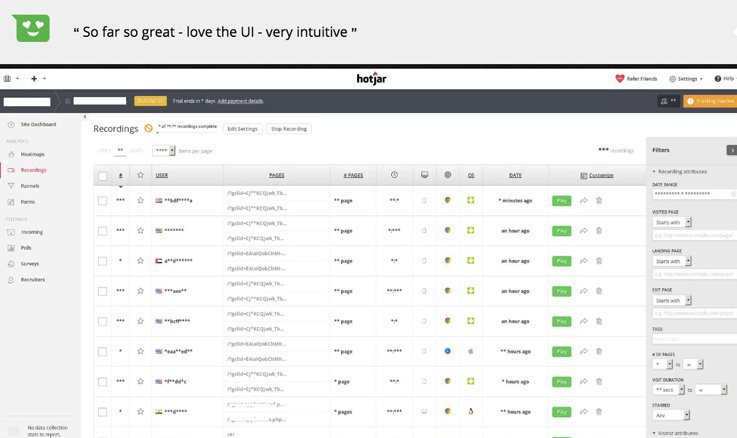Star the ***d**** recording
The height and width of the screenshot is (438, 737).
click(140, 411)
